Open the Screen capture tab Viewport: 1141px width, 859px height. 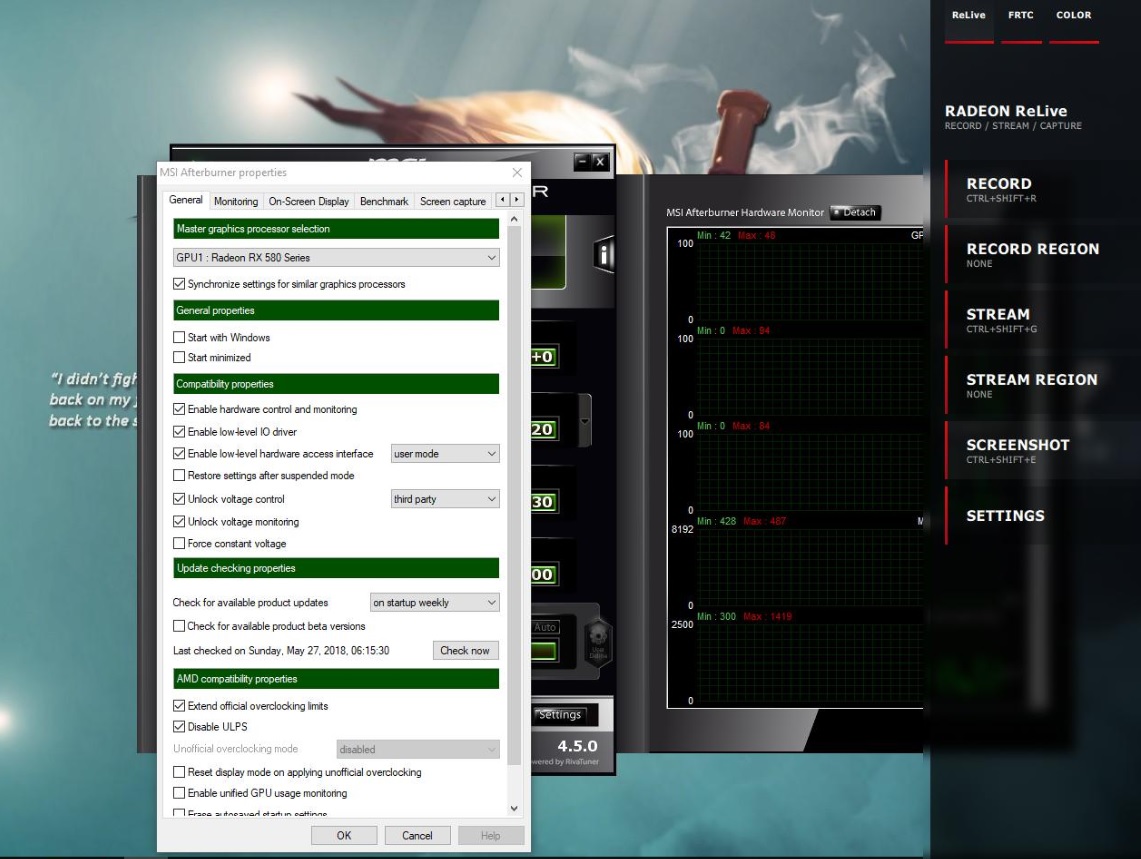453,202
